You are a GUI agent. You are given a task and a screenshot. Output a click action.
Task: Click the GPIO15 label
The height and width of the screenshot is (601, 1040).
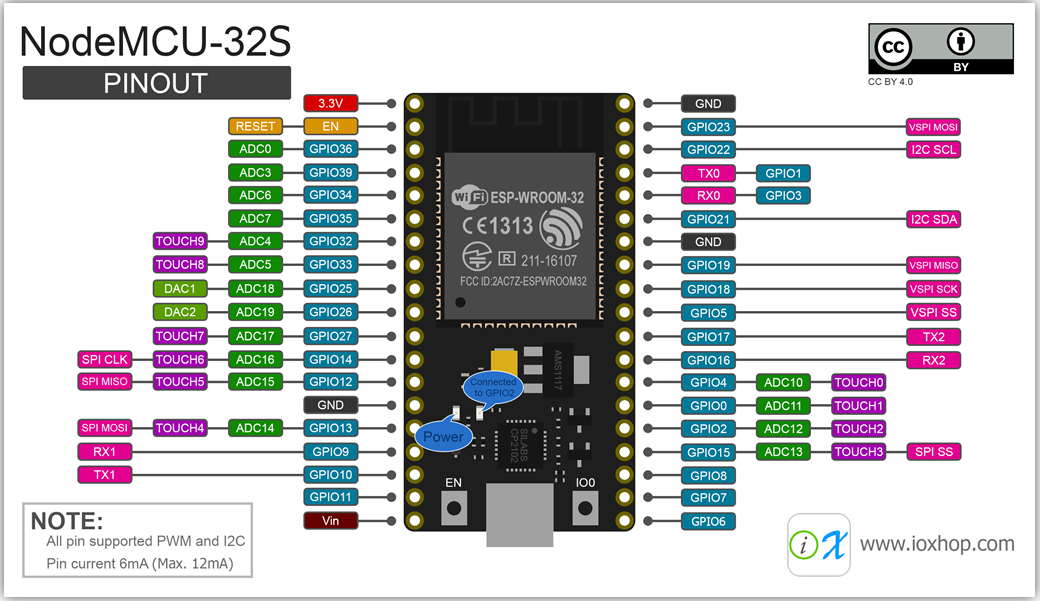[708, 452]
